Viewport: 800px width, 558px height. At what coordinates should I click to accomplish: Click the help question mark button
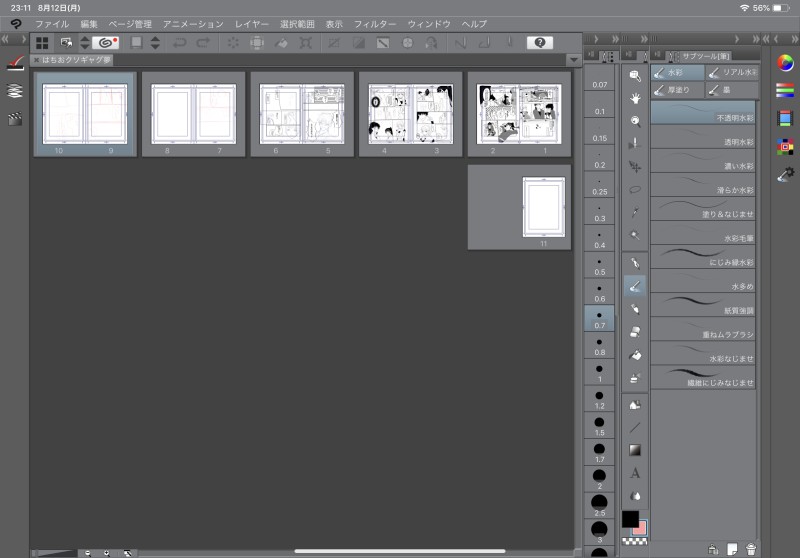click(x=540, y=43)
